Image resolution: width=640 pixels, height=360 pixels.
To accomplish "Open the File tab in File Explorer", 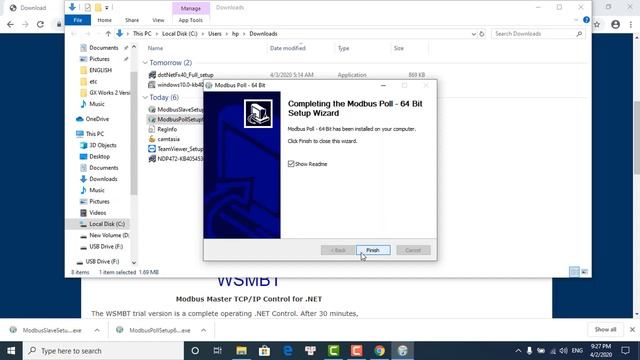I will pyautogui.click(x=78, y=20).
